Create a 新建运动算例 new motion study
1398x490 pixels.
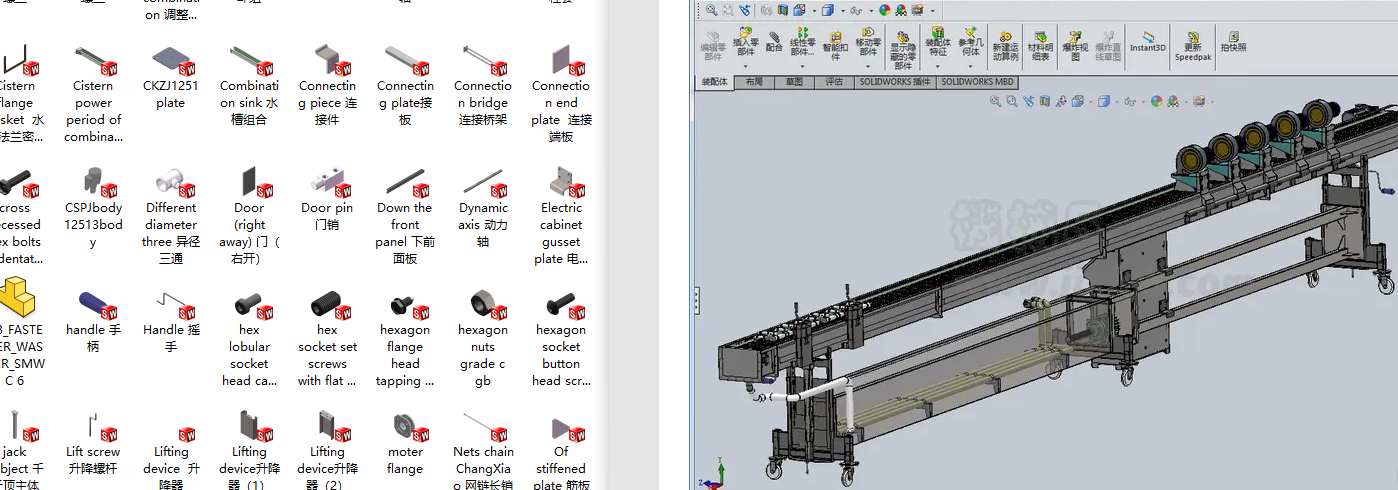pyautogui.click(x=1005, y=45)
